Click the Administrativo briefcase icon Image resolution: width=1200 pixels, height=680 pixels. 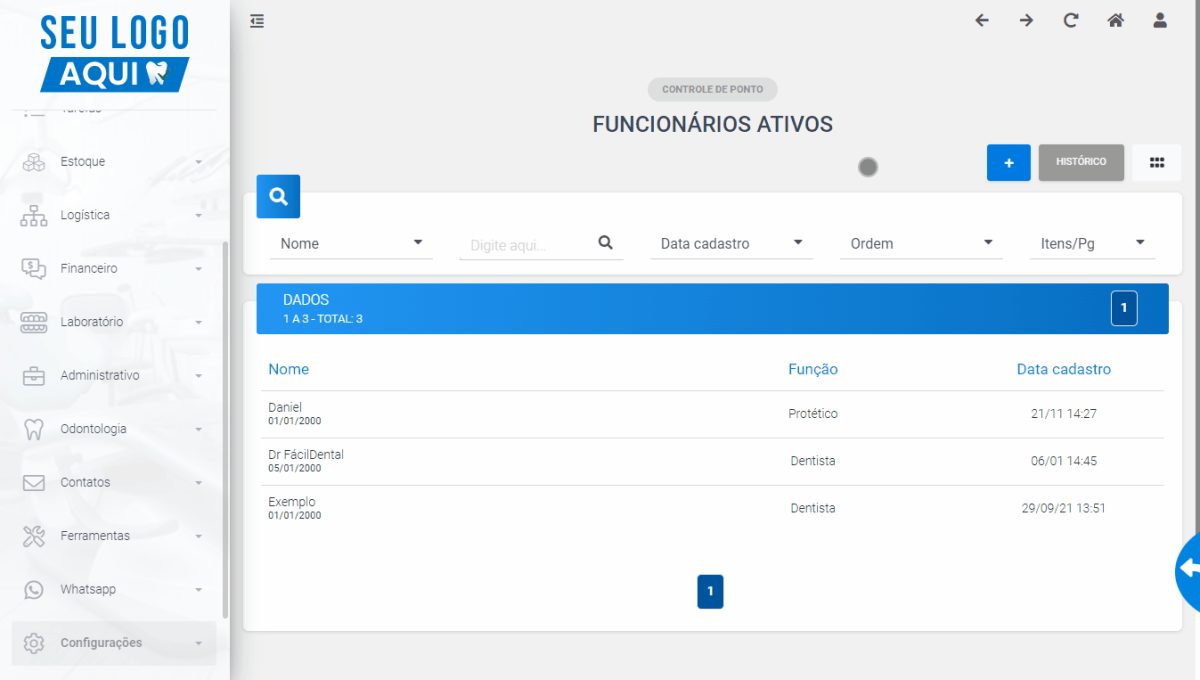coord(34,376)
